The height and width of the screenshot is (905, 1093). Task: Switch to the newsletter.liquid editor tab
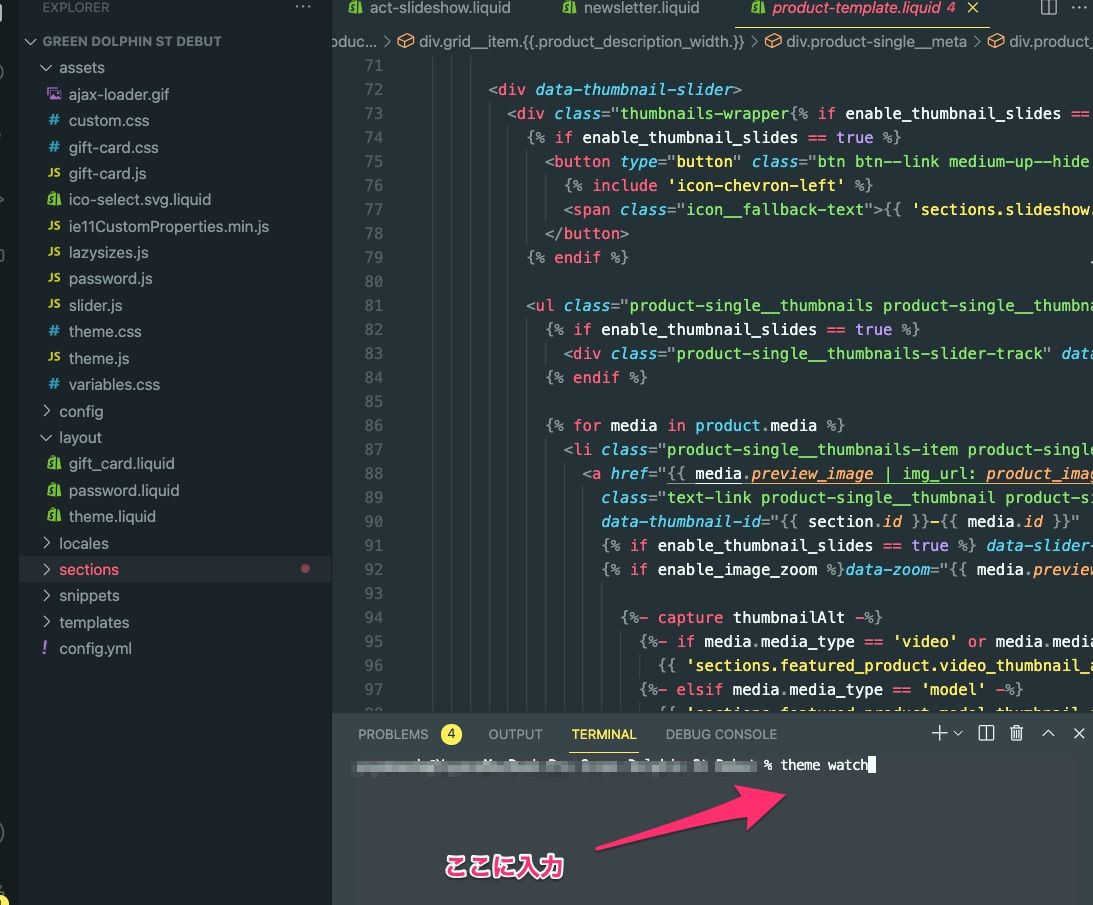(x=640, y=8)
